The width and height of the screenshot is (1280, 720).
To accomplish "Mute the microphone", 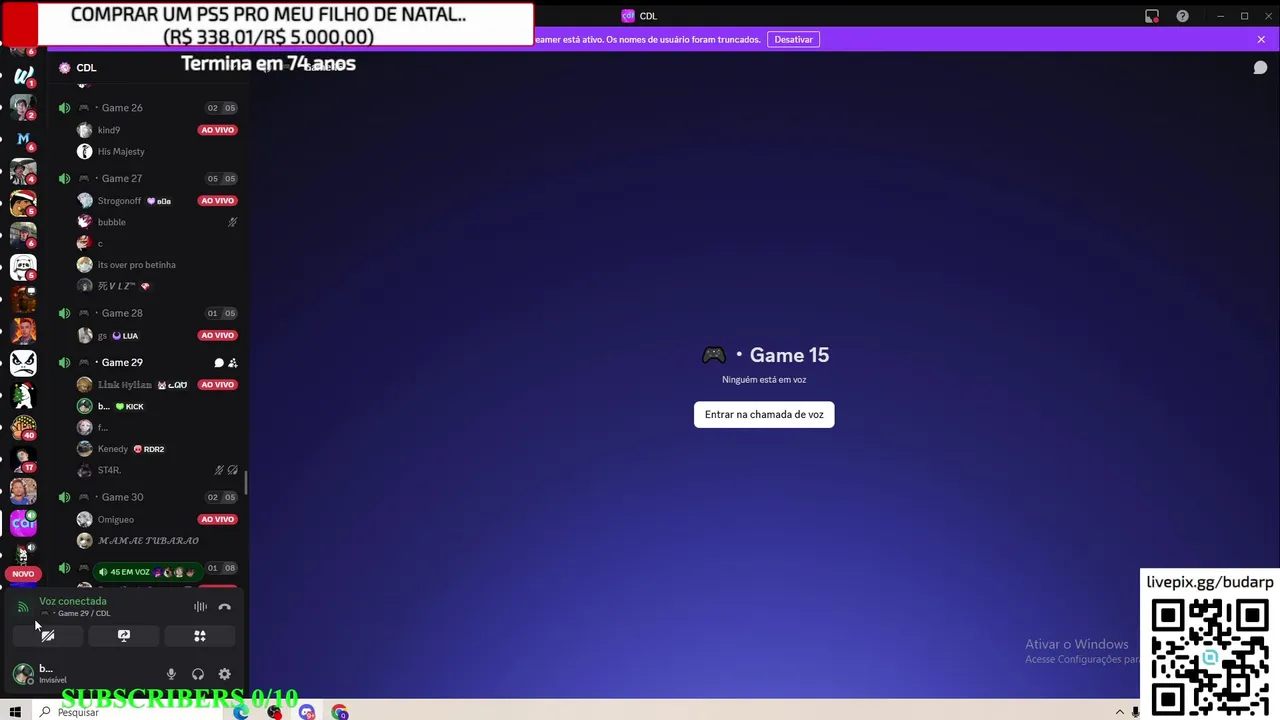I will point(171,674).
